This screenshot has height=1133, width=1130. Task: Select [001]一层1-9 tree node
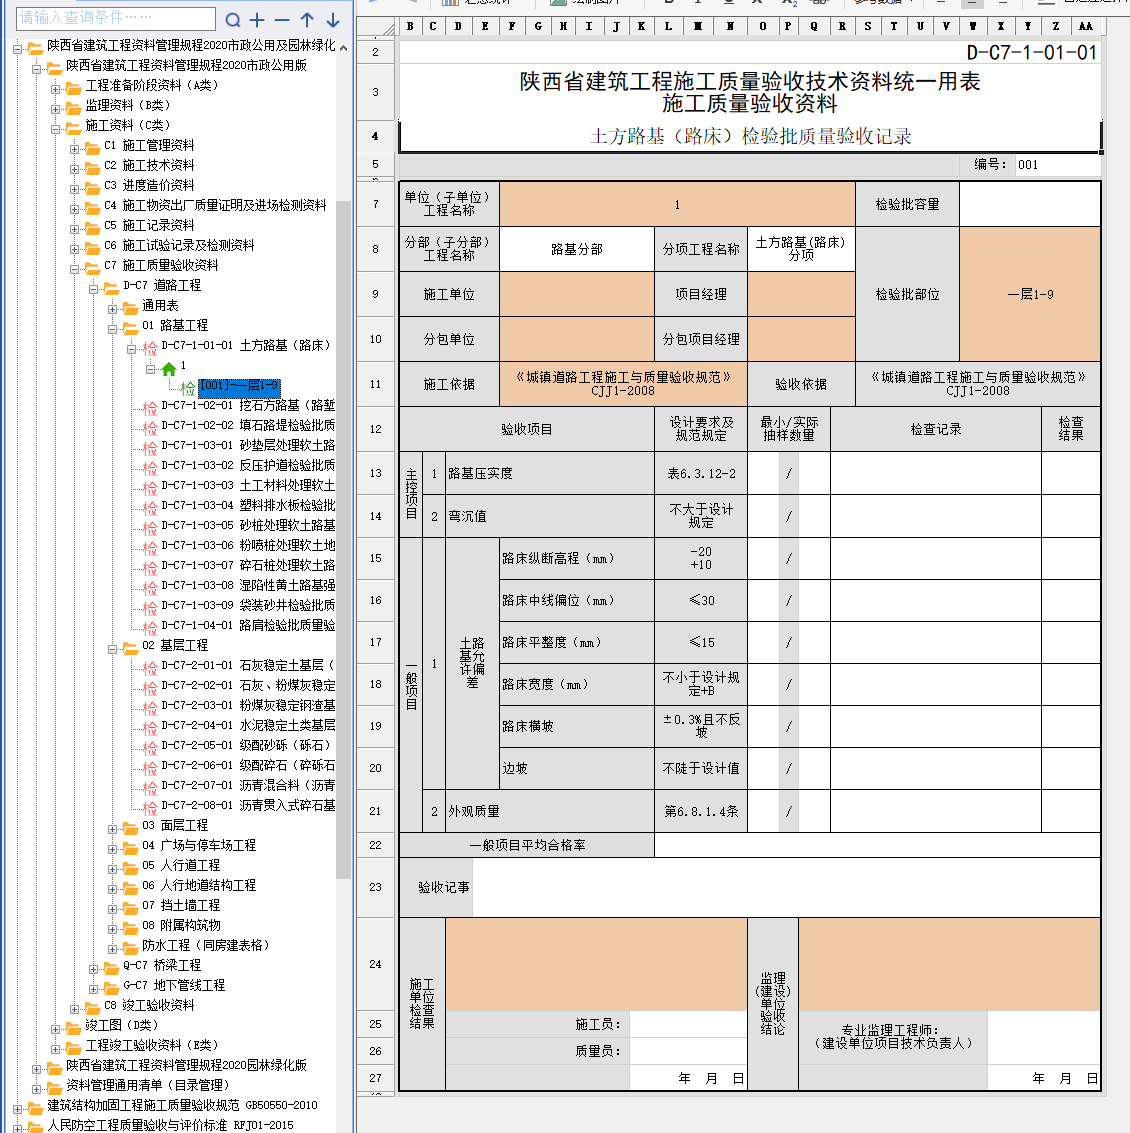238,387
